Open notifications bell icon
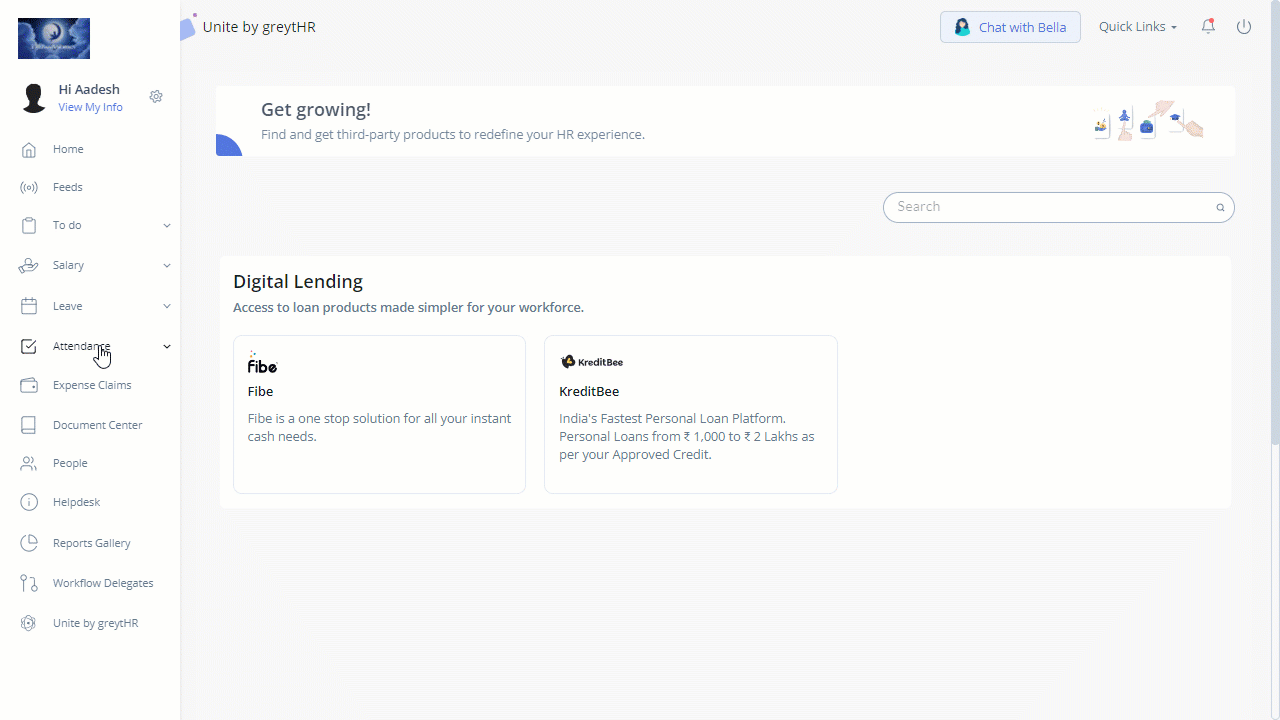The width and height of the screenshot is (1280, 720). (1208, 27)
